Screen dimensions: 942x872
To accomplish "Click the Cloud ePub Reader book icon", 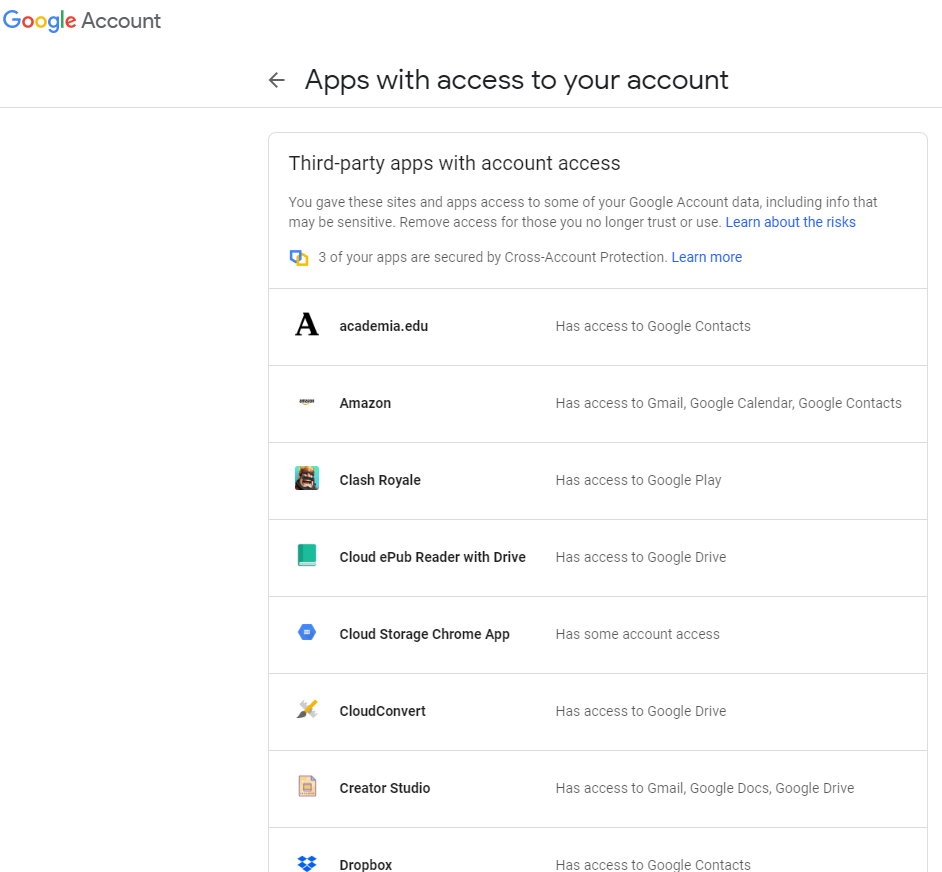I will coord(307,557).
